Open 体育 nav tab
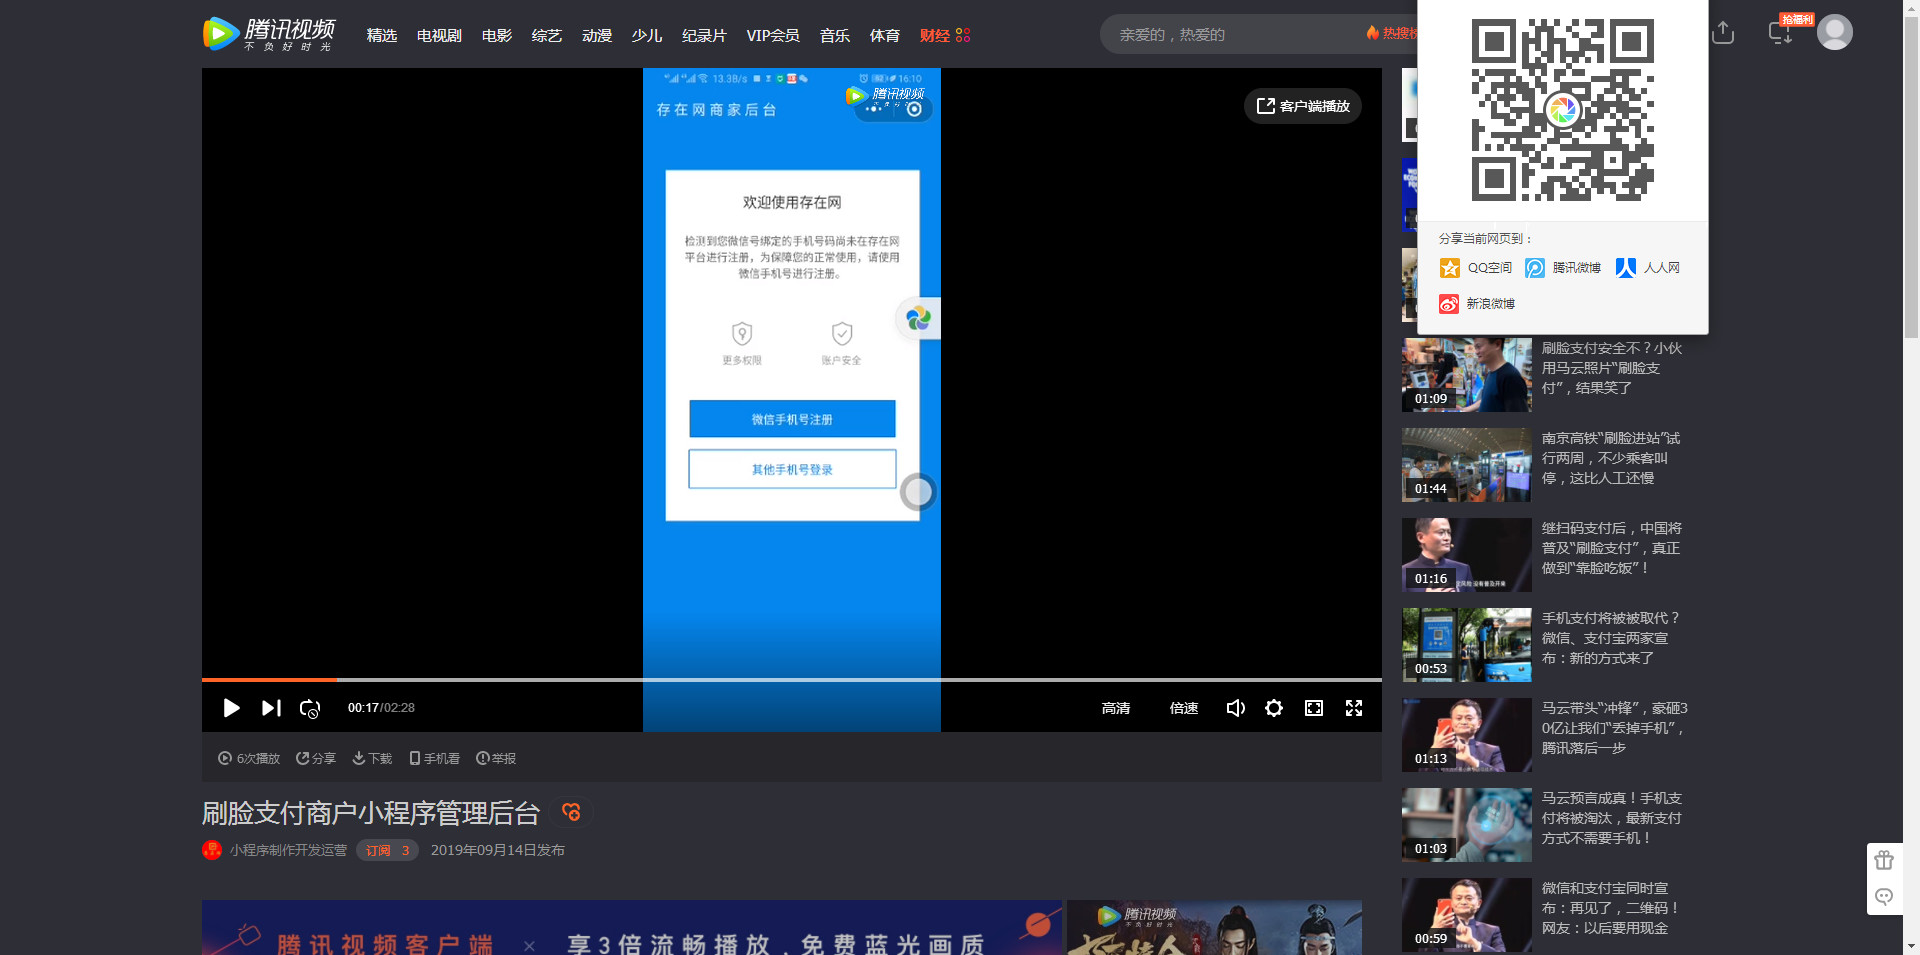 tap(885, 35)
